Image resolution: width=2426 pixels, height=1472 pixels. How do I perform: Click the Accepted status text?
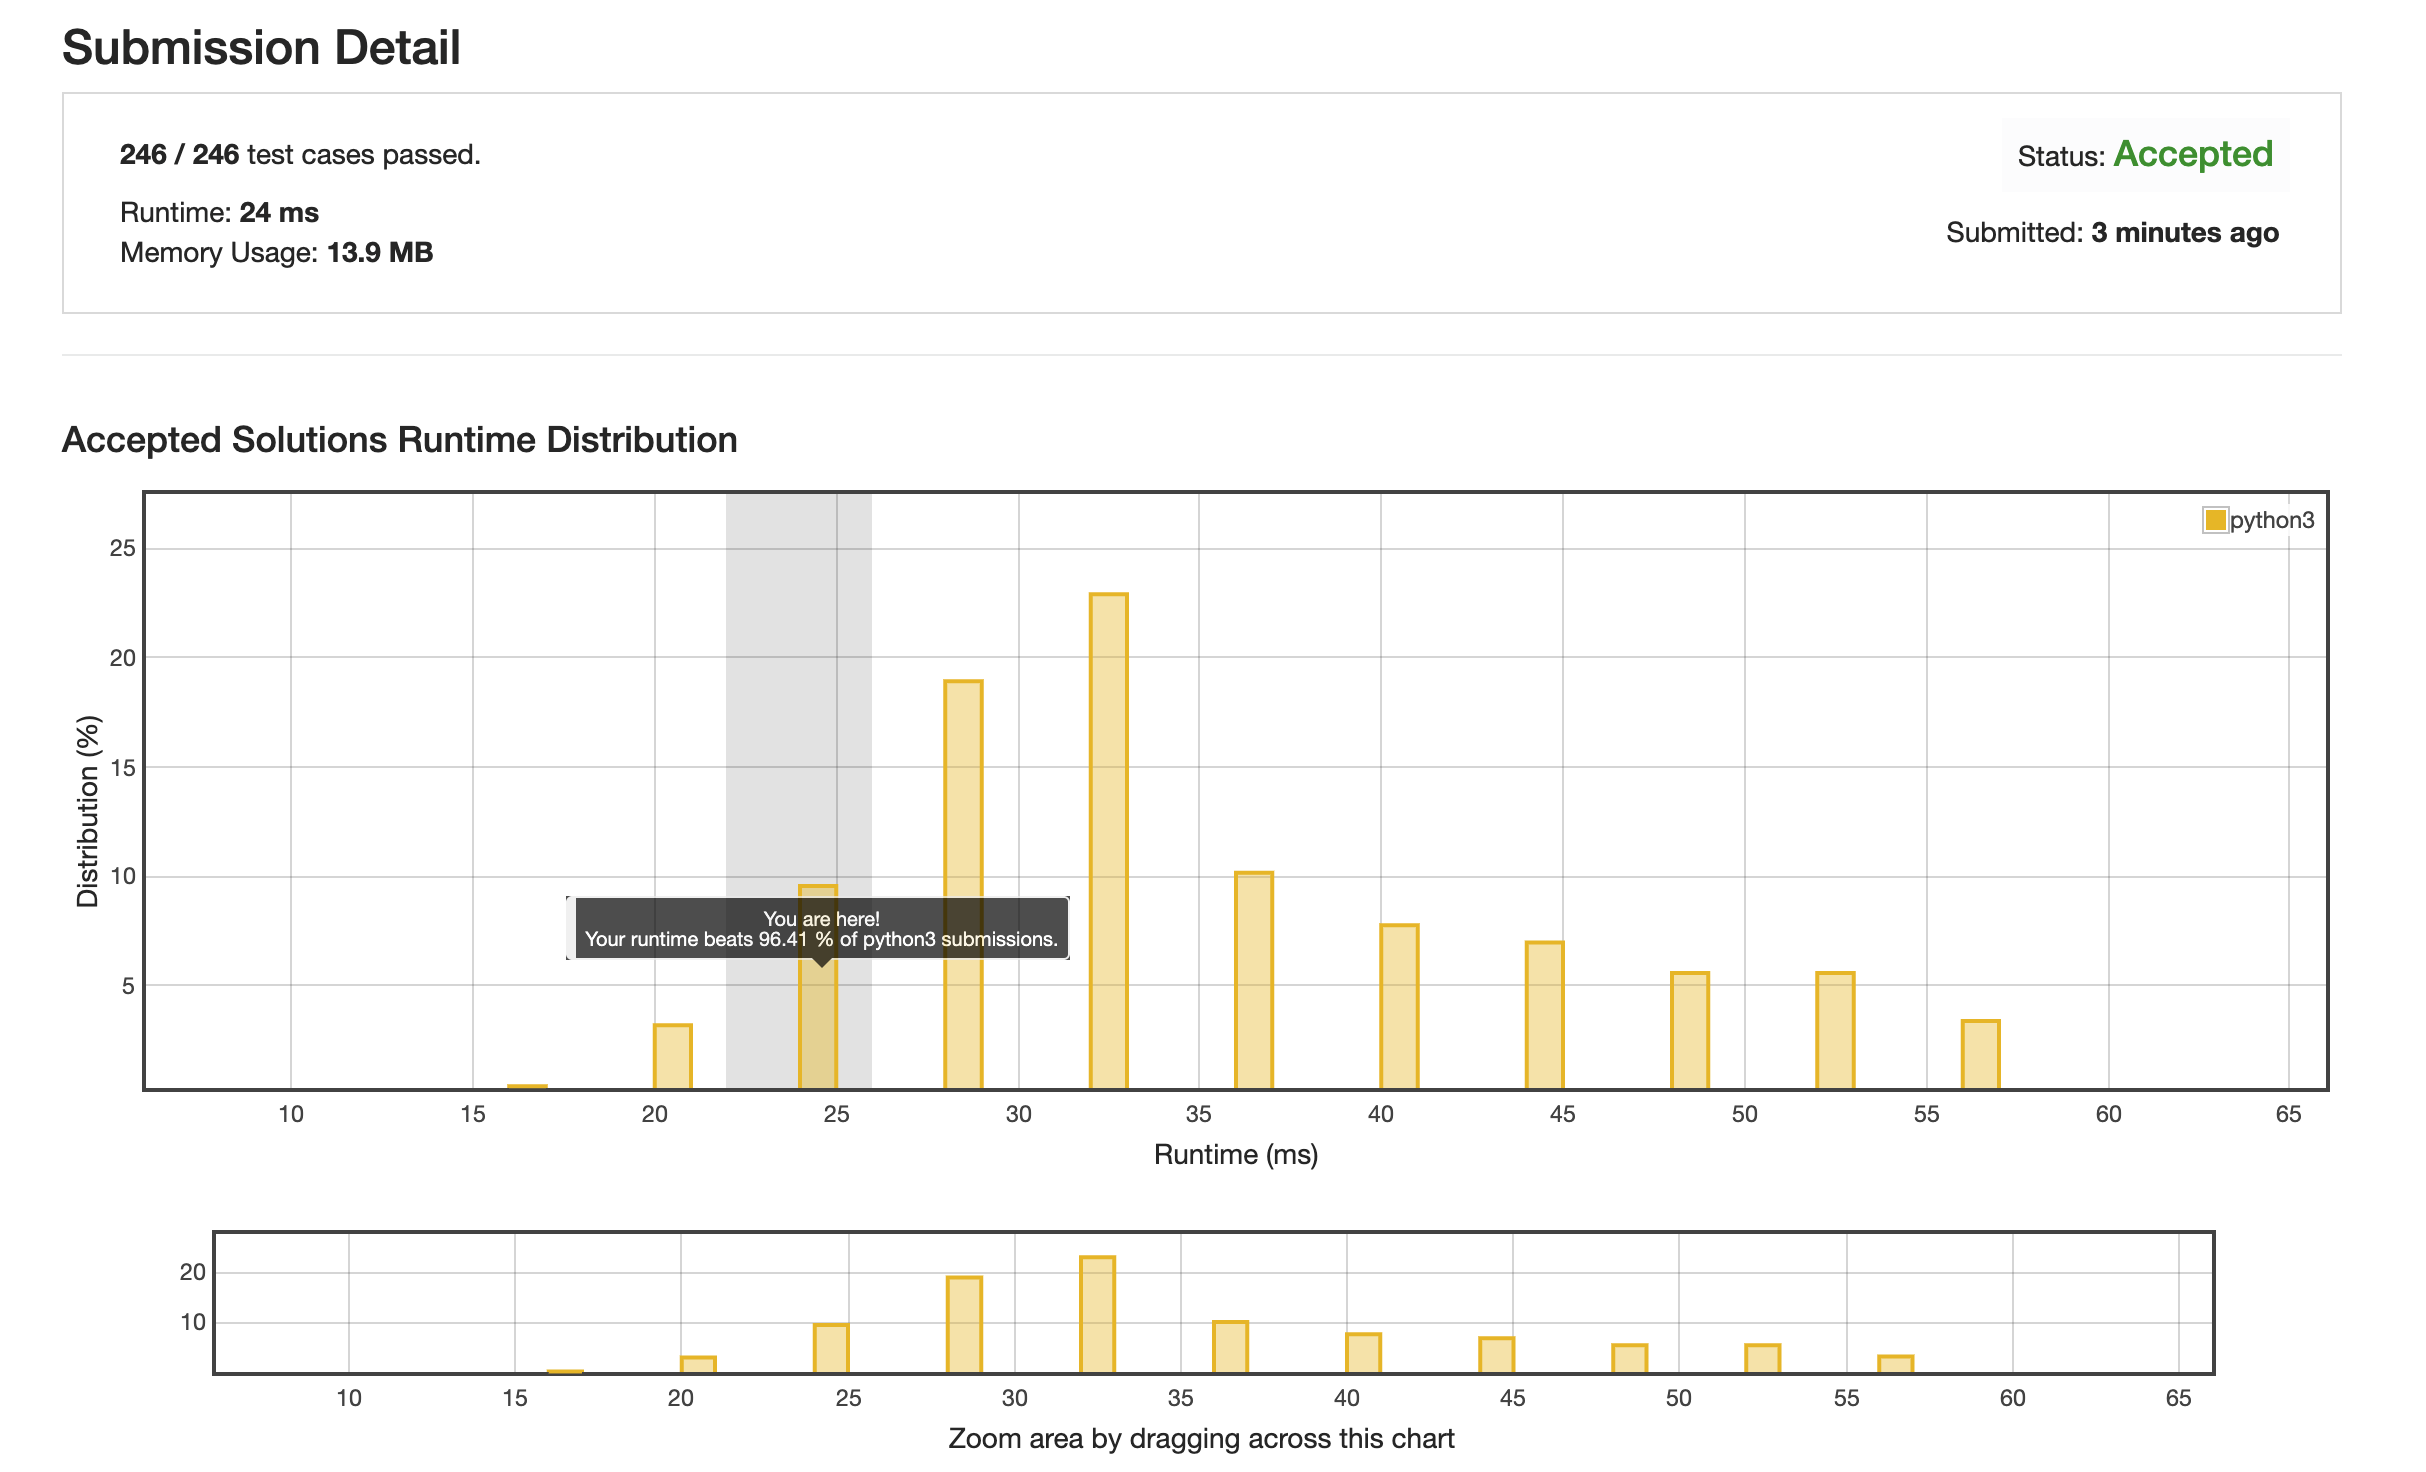pyautogui.click(x=2193, y=155)
